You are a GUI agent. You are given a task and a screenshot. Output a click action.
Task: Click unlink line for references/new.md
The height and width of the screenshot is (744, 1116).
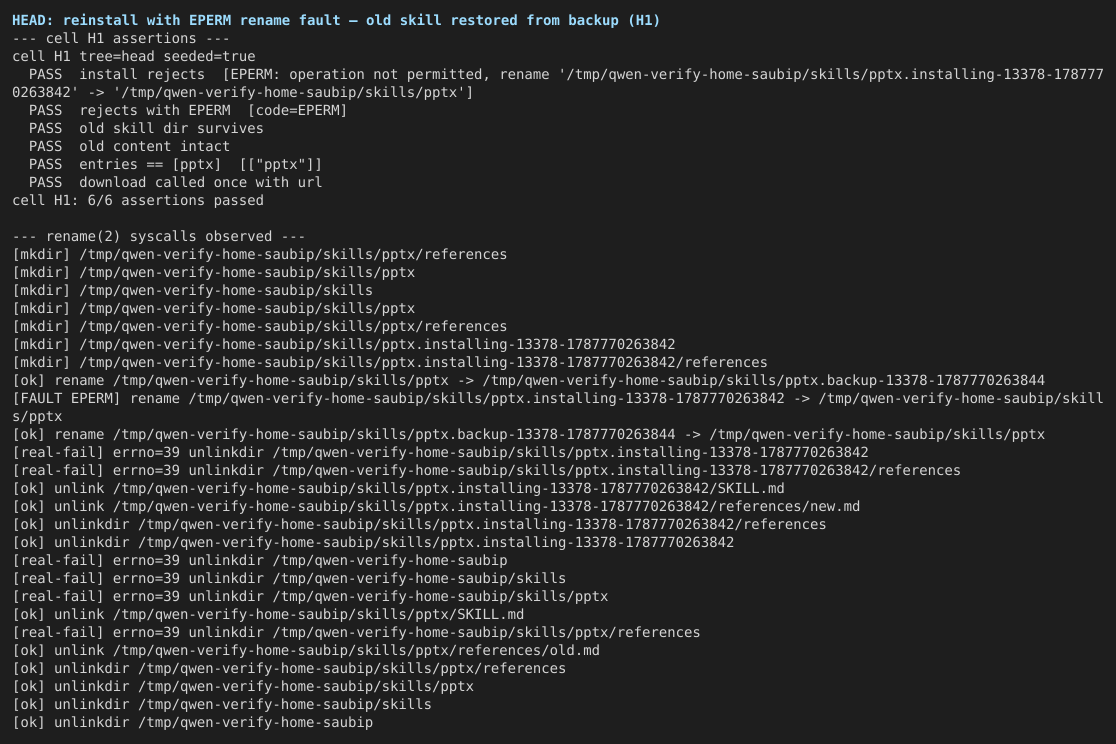coord(436,506)
